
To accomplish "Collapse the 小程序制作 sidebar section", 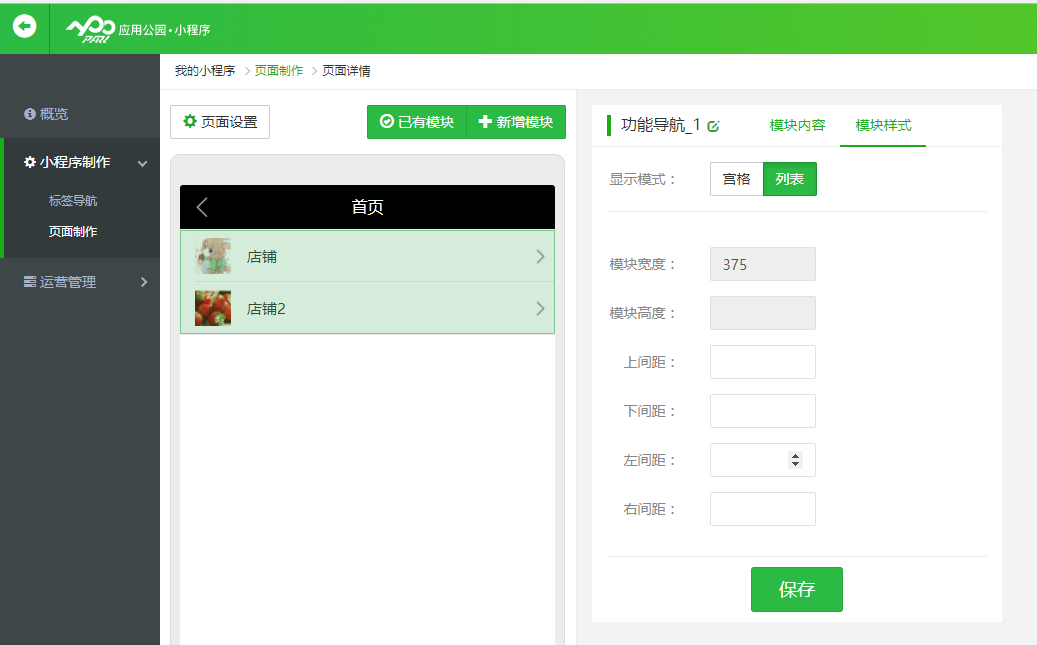I will (x=143, y=163).
